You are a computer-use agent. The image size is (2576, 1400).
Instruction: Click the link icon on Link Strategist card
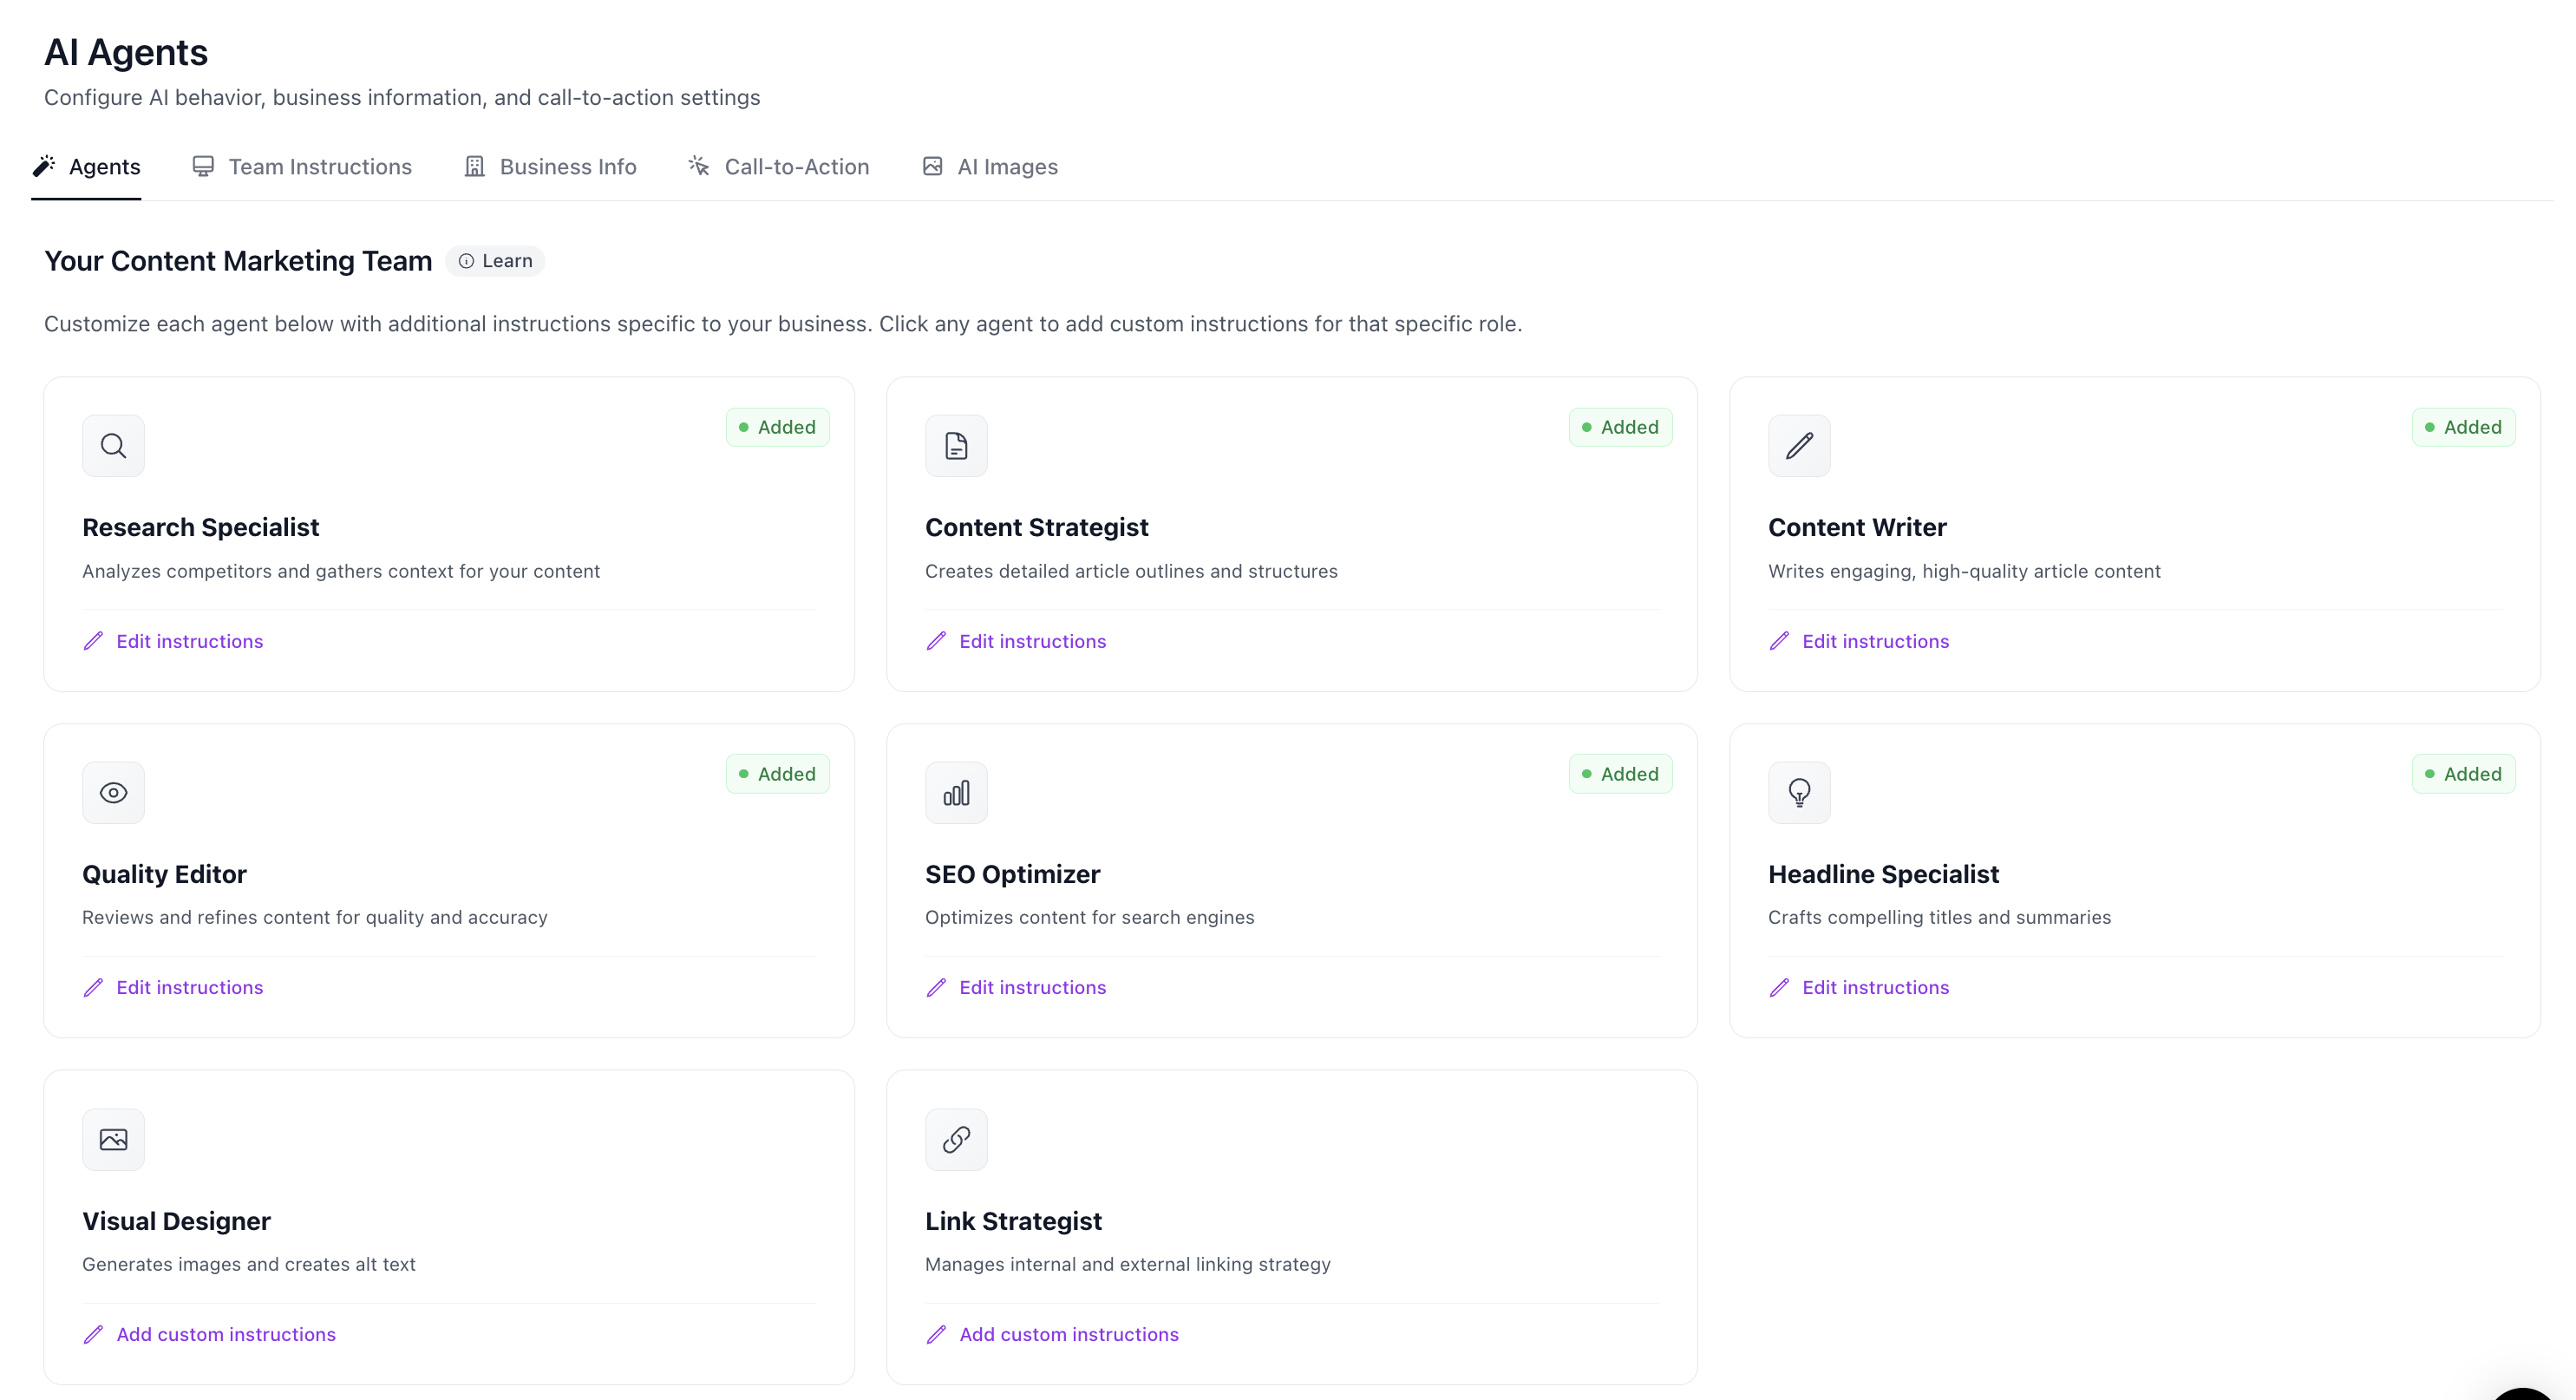point(956,1139)
